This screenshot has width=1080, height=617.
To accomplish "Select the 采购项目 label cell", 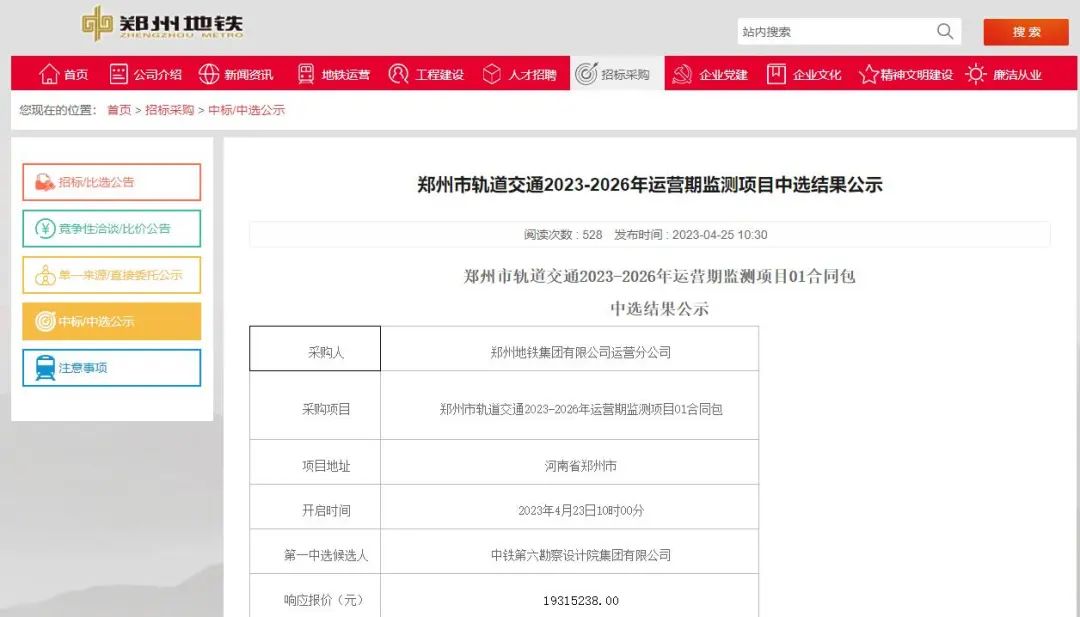I will [315, 406].
